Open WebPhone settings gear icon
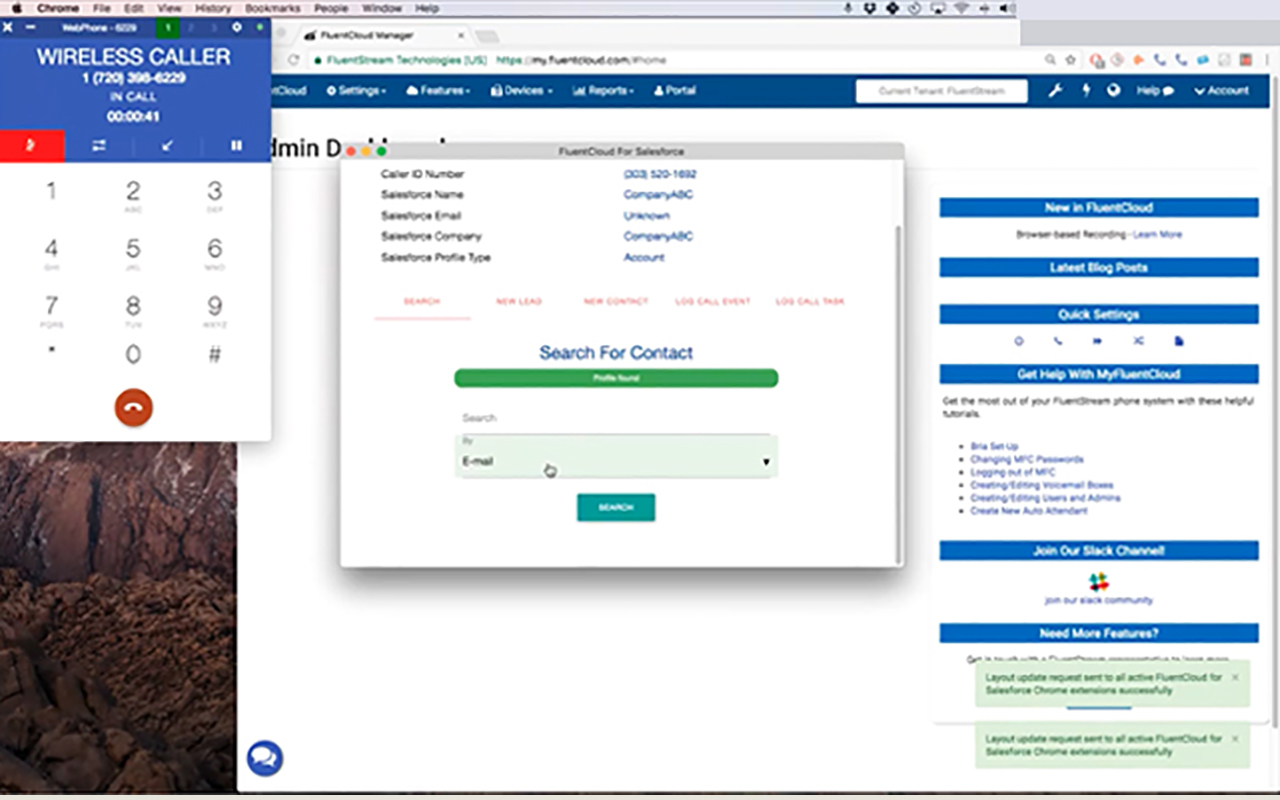Screen dimensions: 1280x800 click(x=237, y=27)
